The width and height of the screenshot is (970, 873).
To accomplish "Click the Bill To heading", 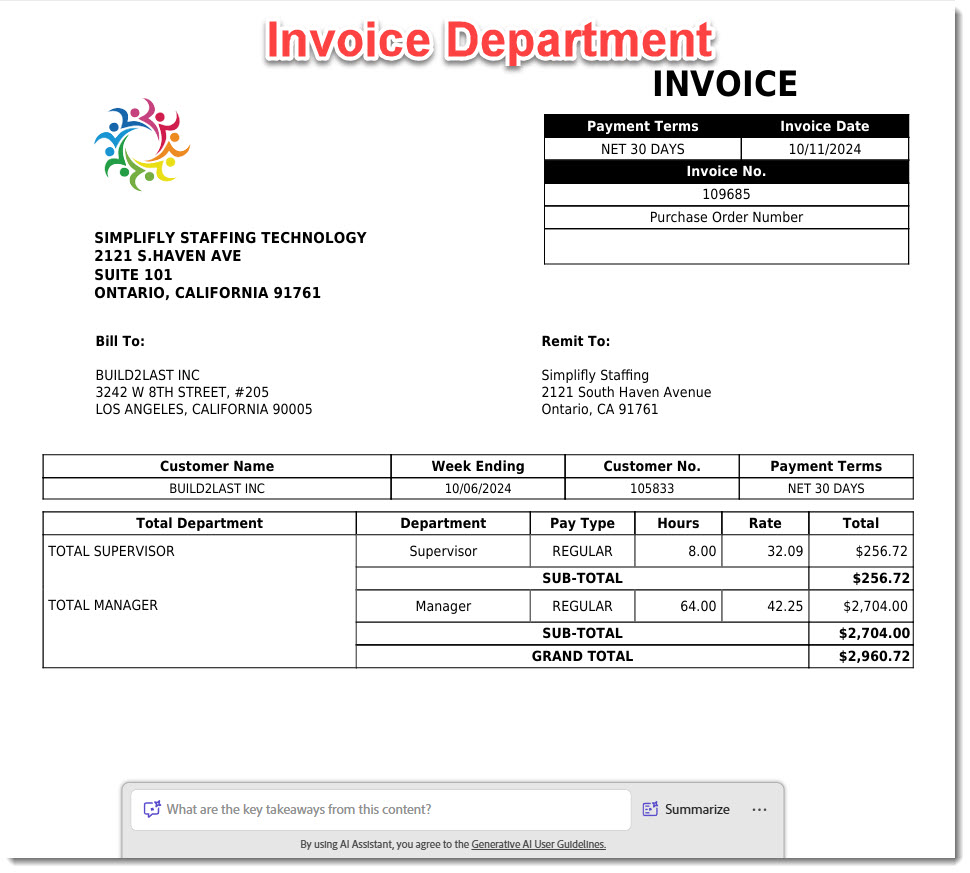I will 120,341.
